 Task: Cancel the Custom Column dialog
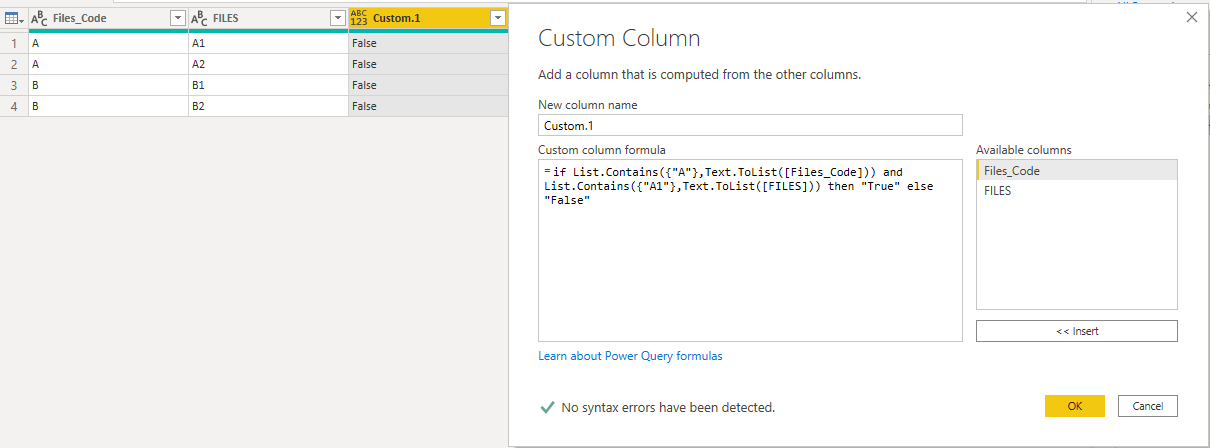[1148, 406]
